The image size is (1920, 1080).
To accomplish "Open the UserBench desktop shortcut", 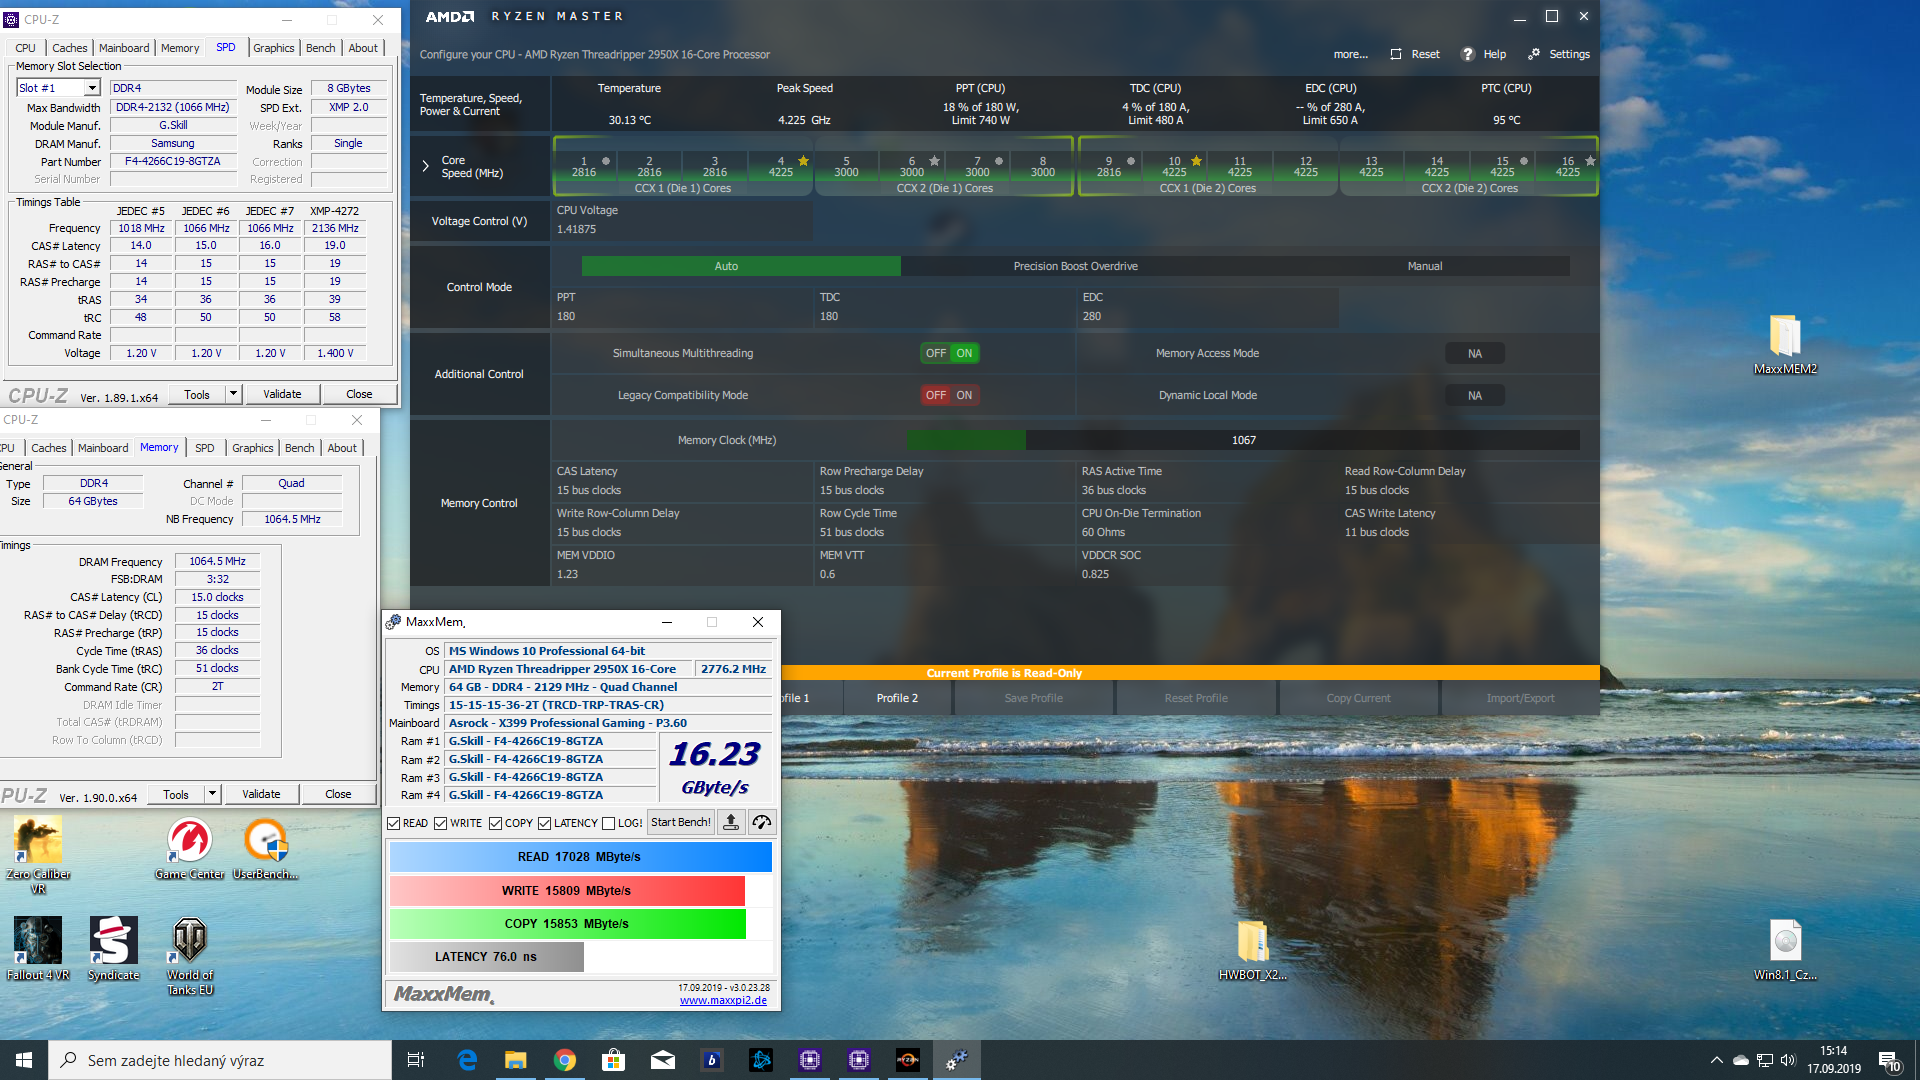I will 265,842.
